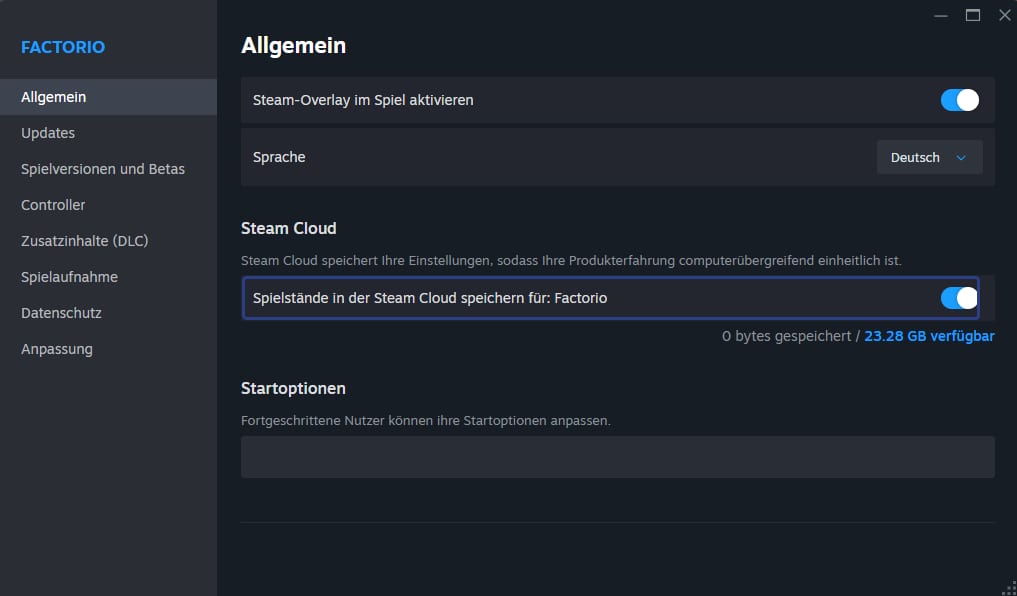Click the Allgemein page heading
Image resolution: width=1017 pixels, height=596 pixels.
(293, 46)
